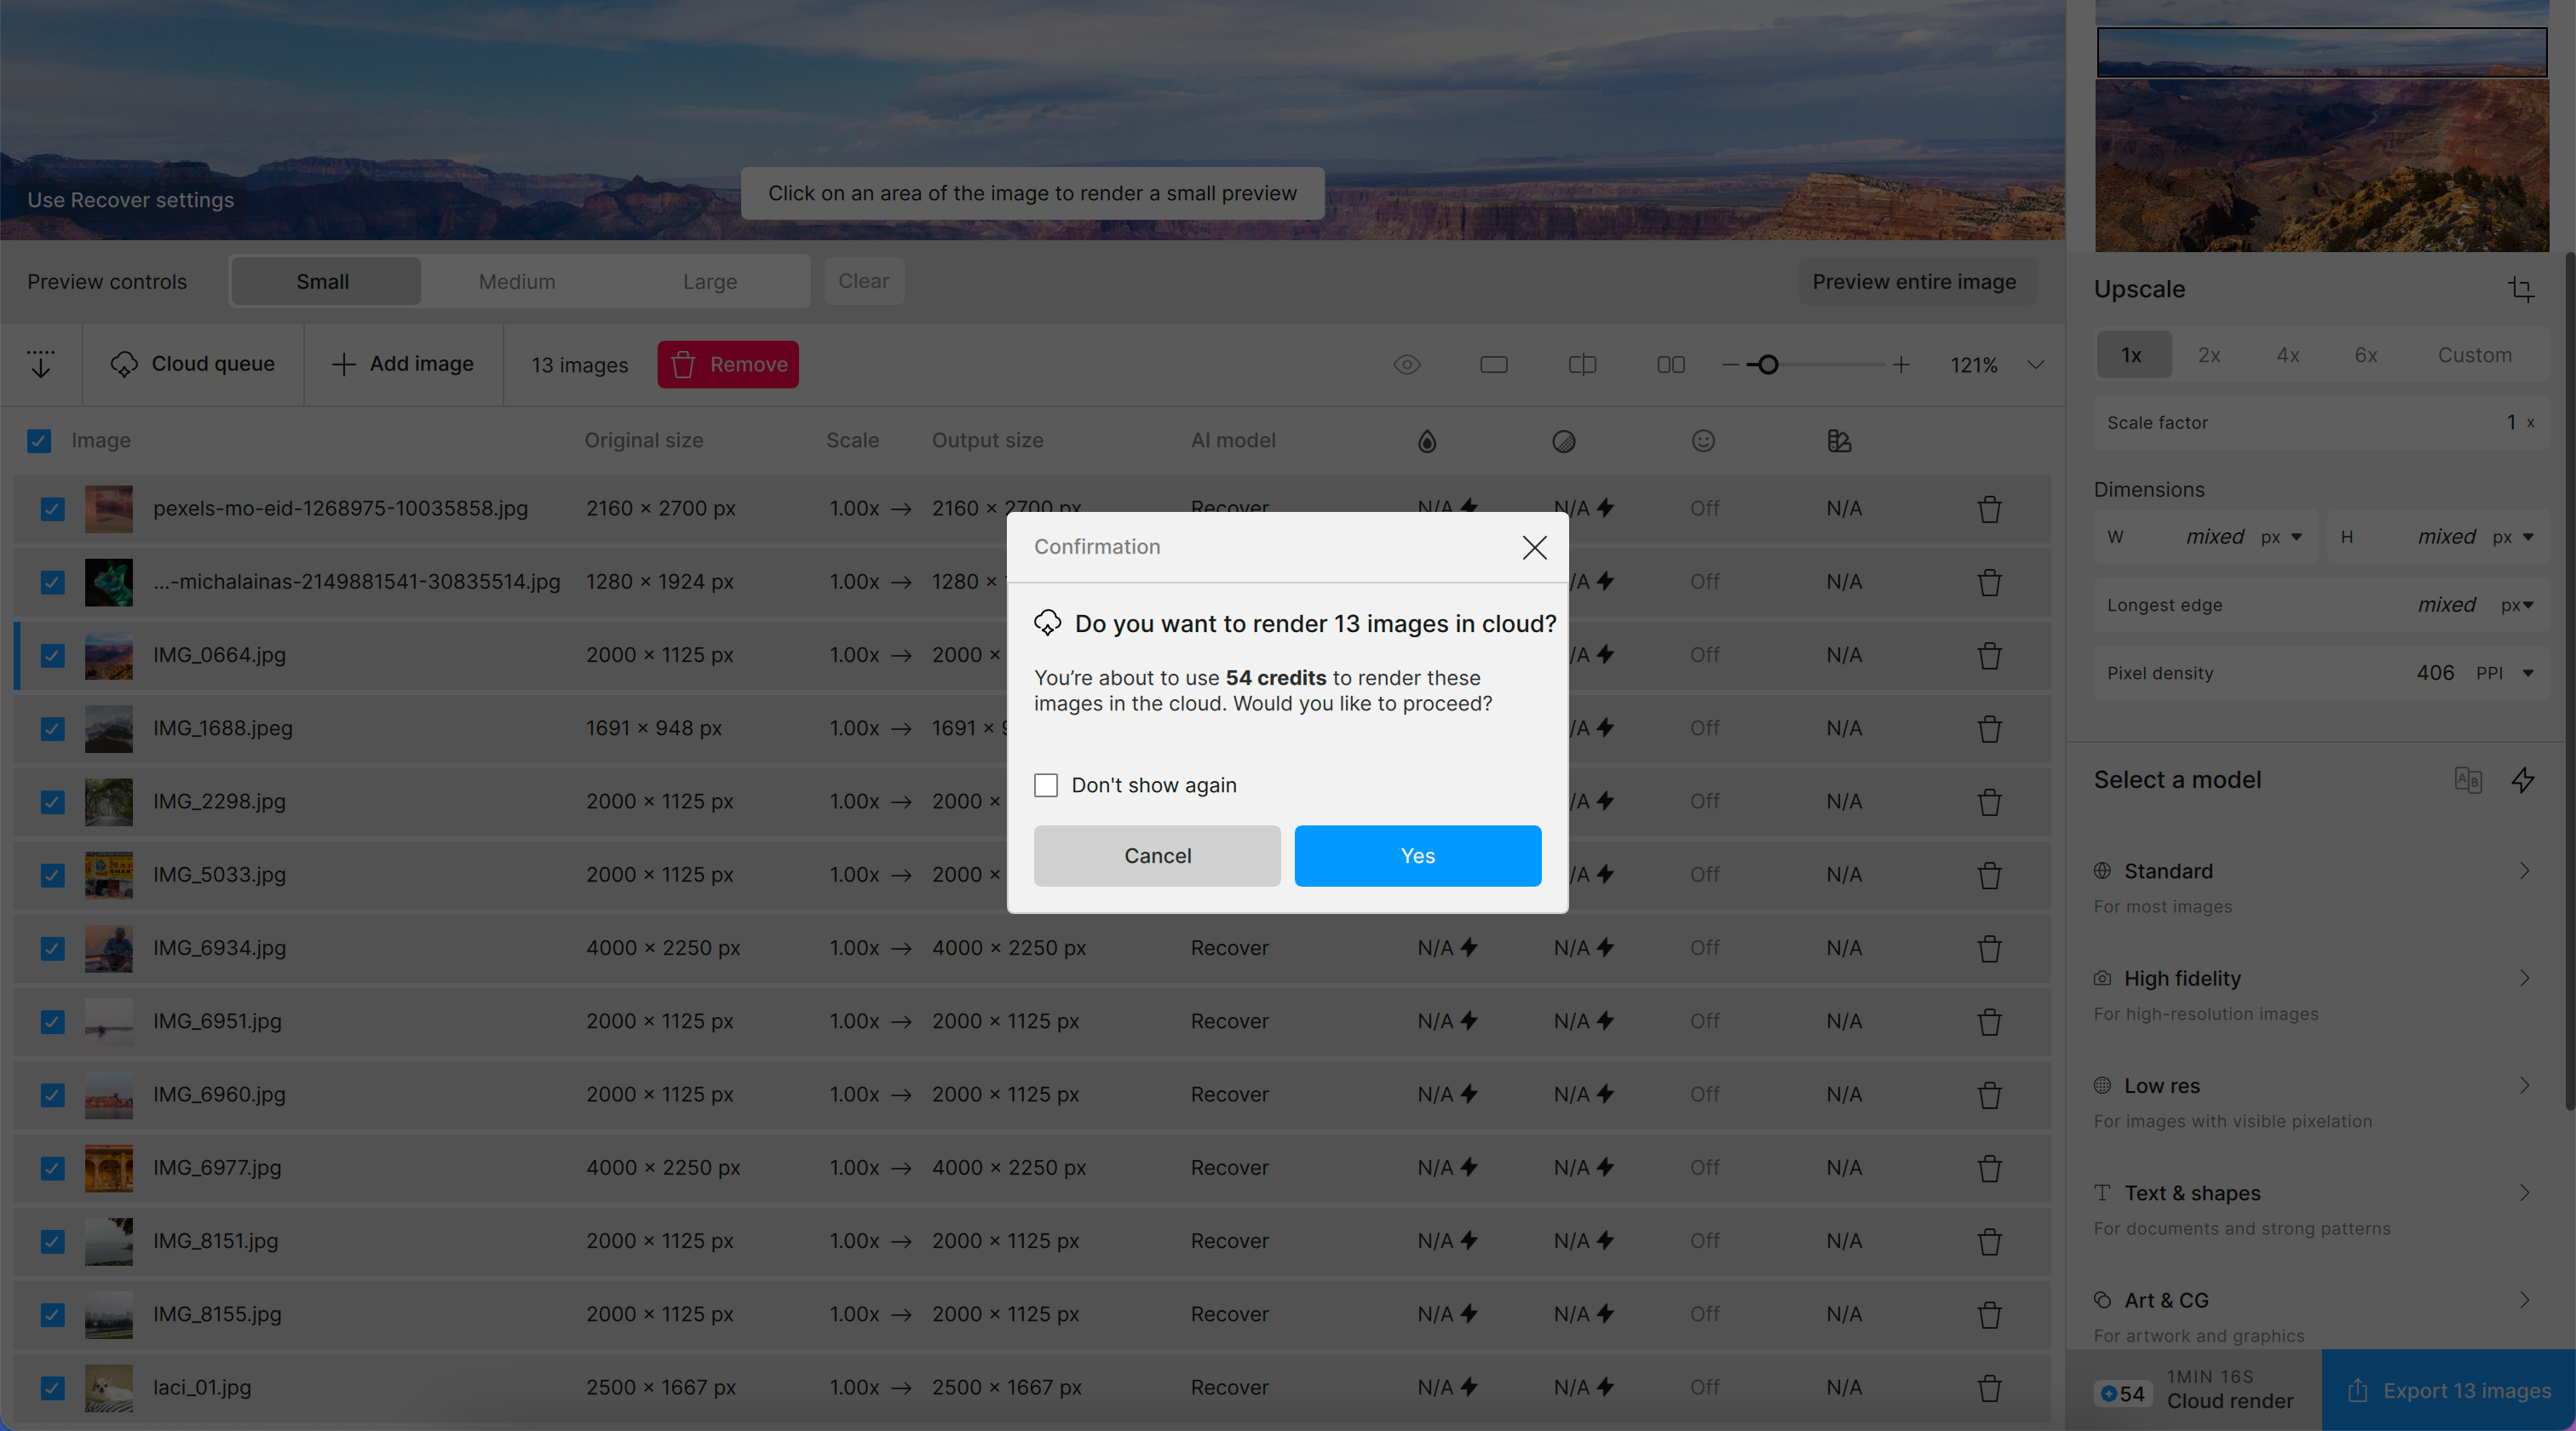The width and height of the screenshot is (2576, 1431).
Task: Expand the High fidelity model options
Action: 2523,978
